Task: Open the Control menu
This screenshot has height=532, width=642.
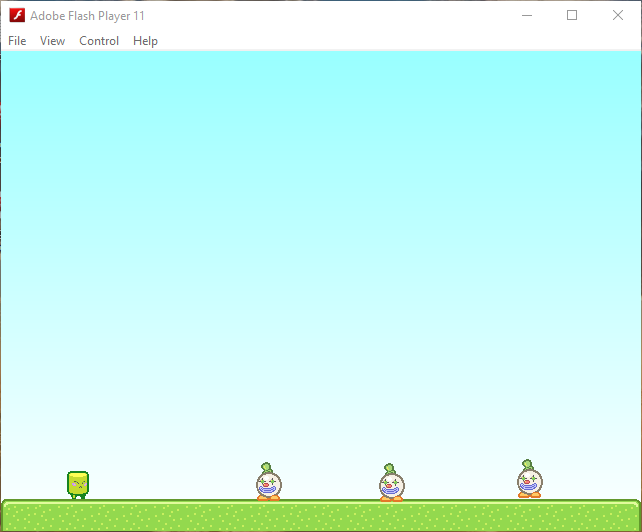Action: (x=99, y=41)
